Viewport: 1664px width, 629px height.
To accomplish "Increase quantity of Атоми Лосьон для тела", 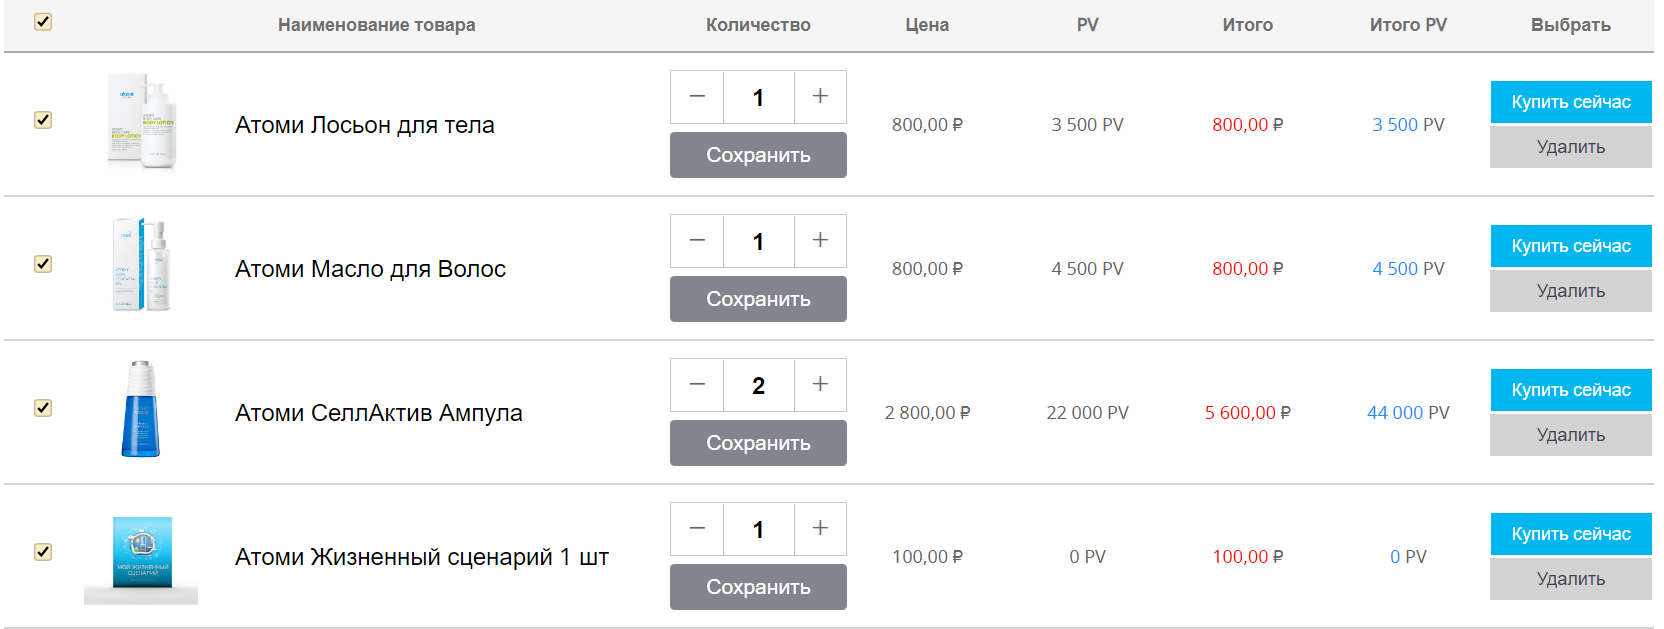I will click(x=820, y=97).
